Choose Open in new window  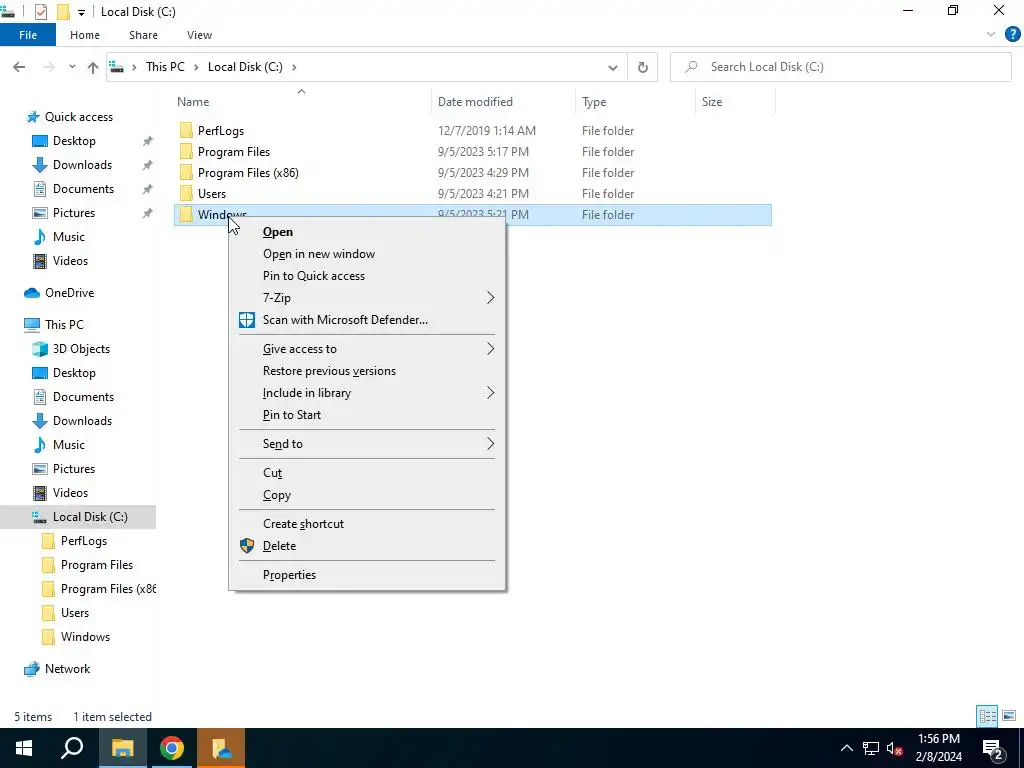[x=367, y=254]
